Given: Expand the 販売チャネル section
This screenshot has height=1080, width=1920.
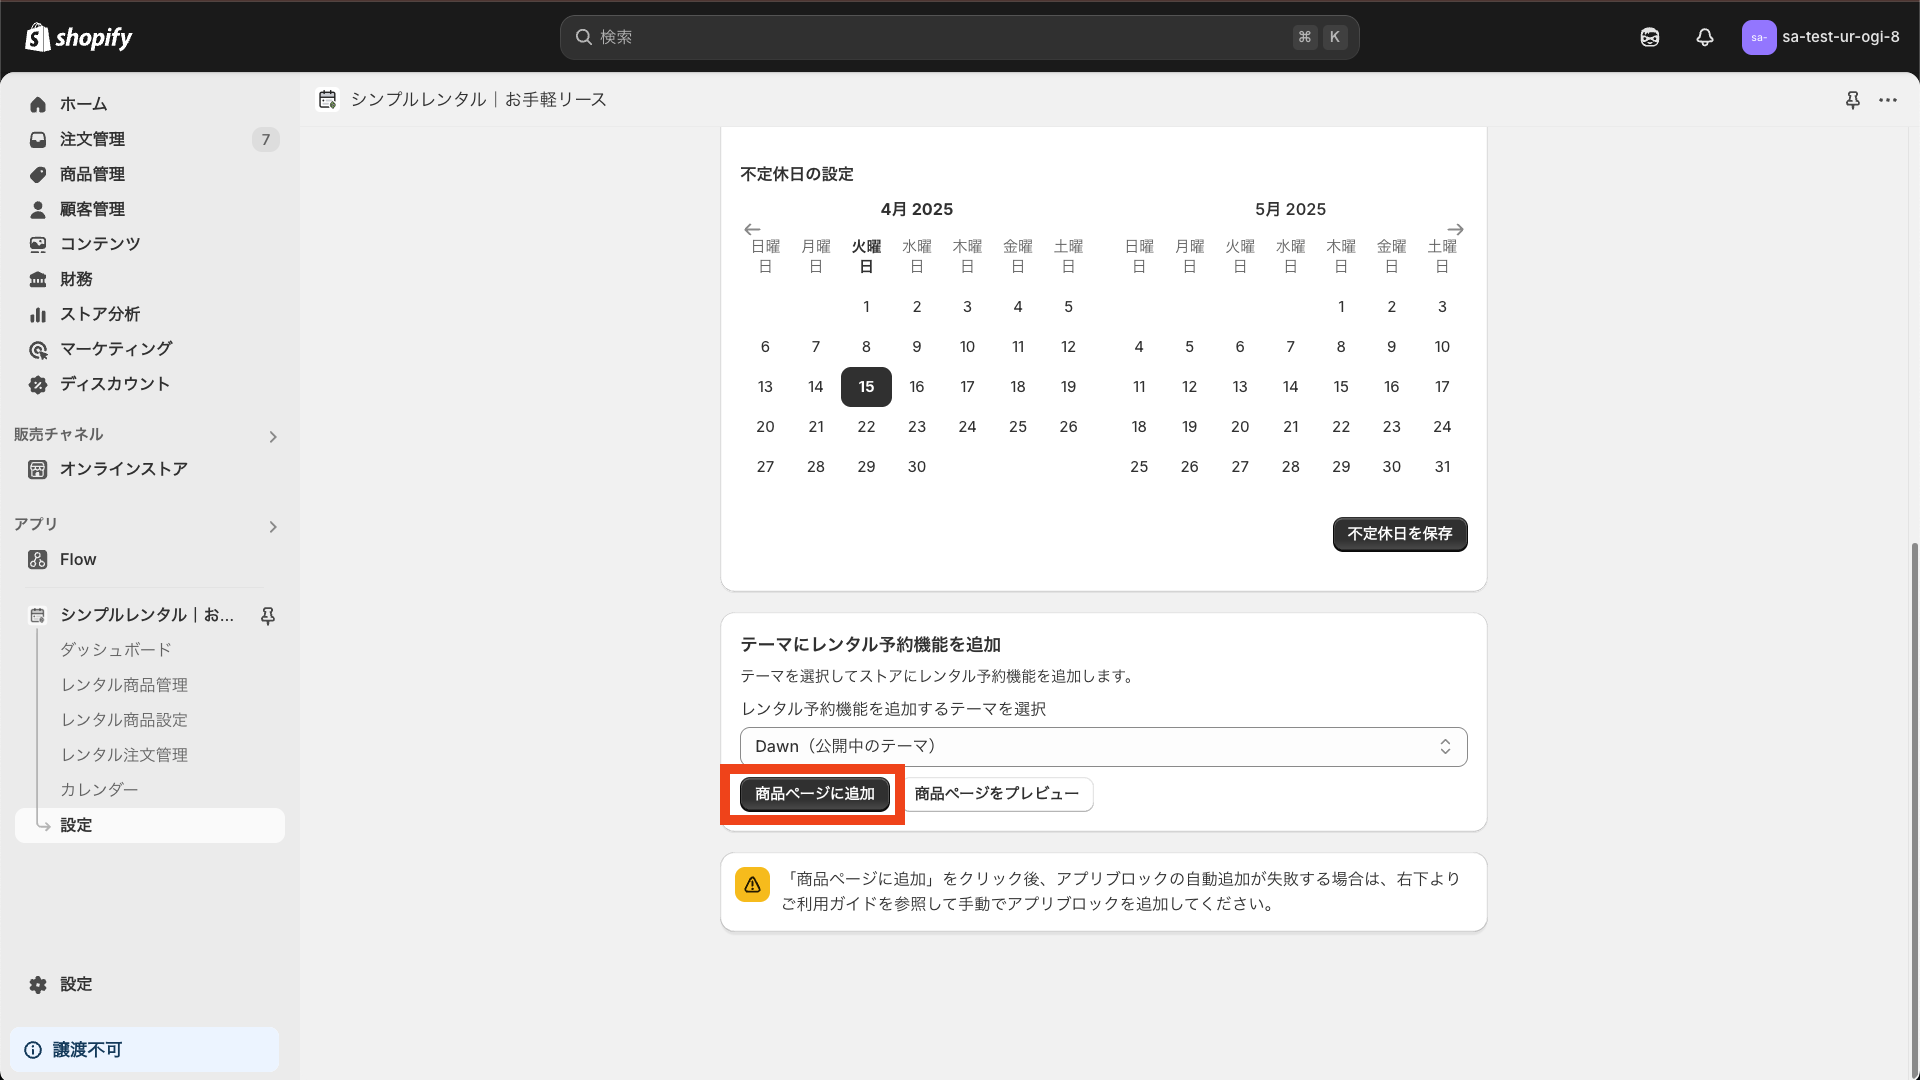Looking at the screenshot, I should [x=273, y=436].
